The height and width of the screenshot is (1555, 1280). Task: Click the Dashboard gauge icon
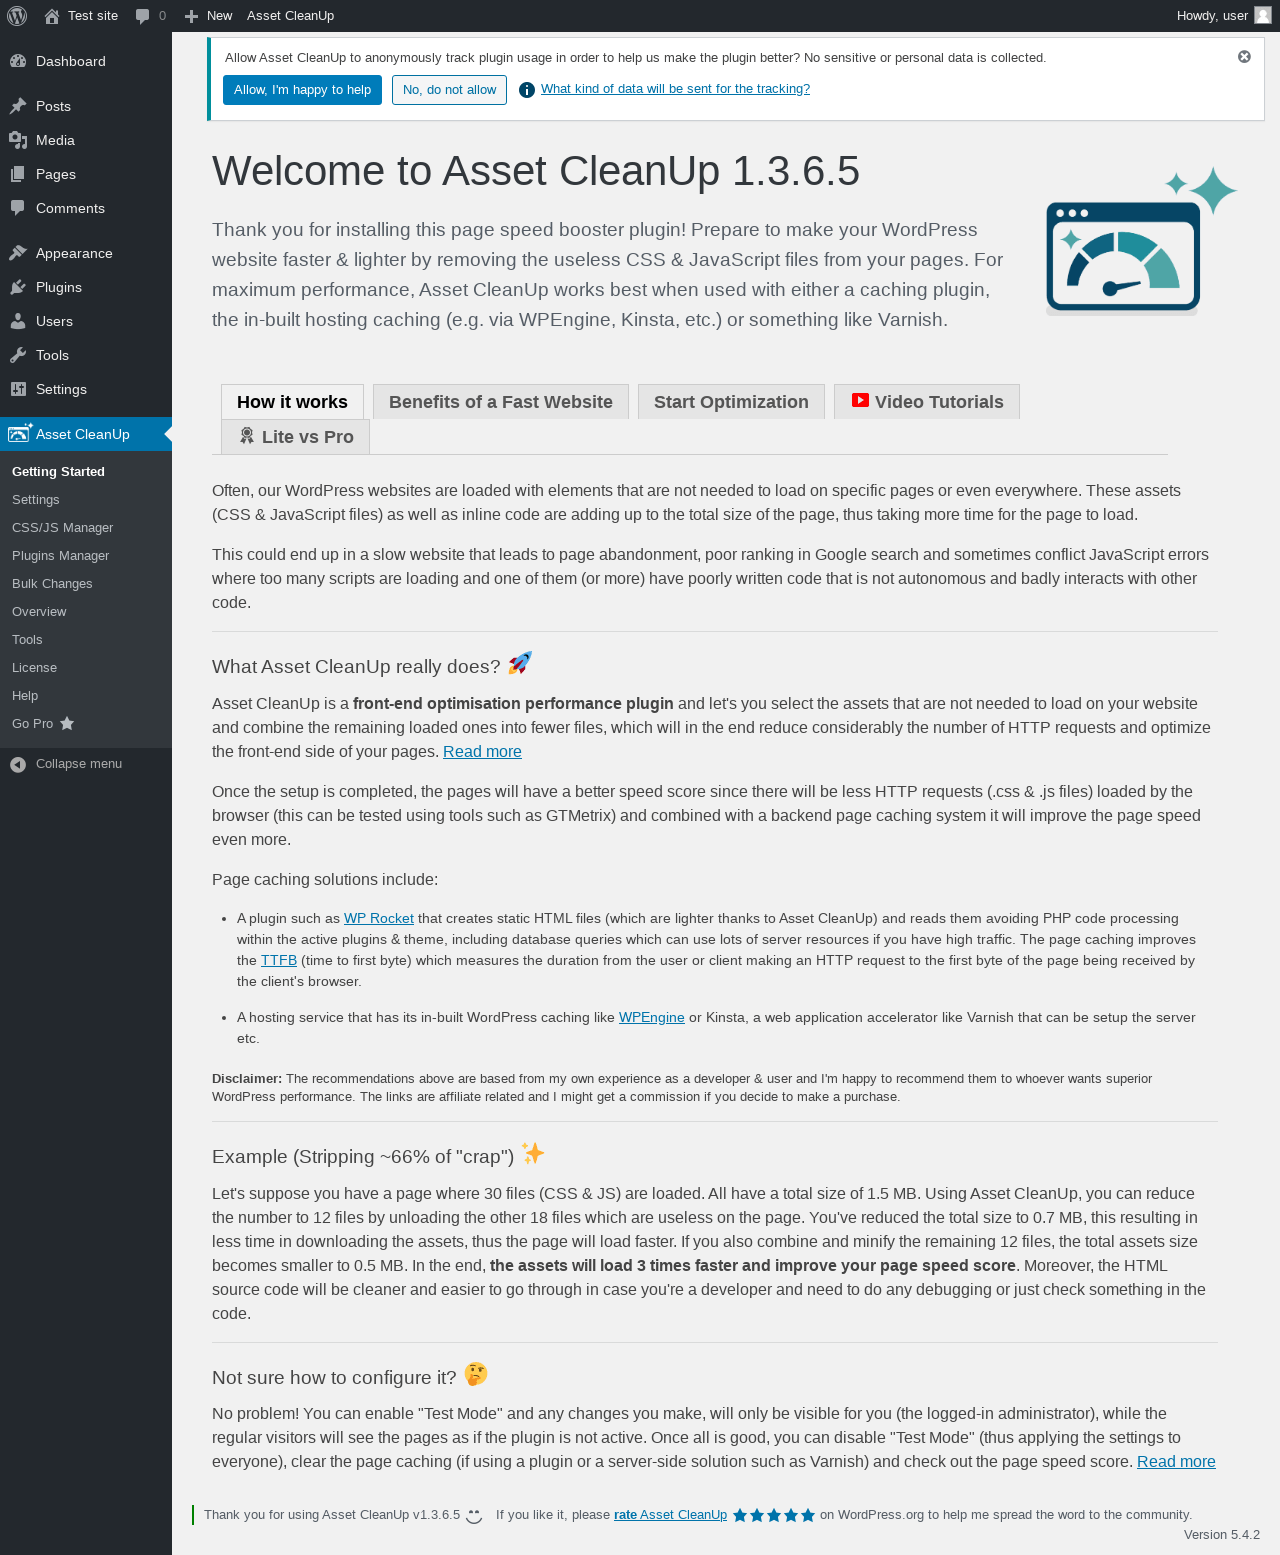tap(18, 61)
